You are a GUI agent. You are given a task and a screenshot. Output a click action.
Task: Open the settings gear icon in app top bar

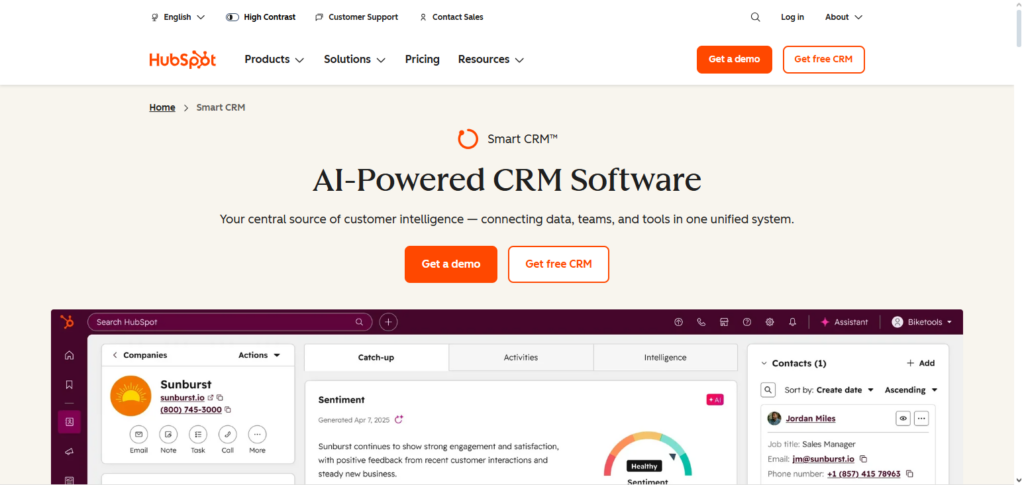click(769, 322)
